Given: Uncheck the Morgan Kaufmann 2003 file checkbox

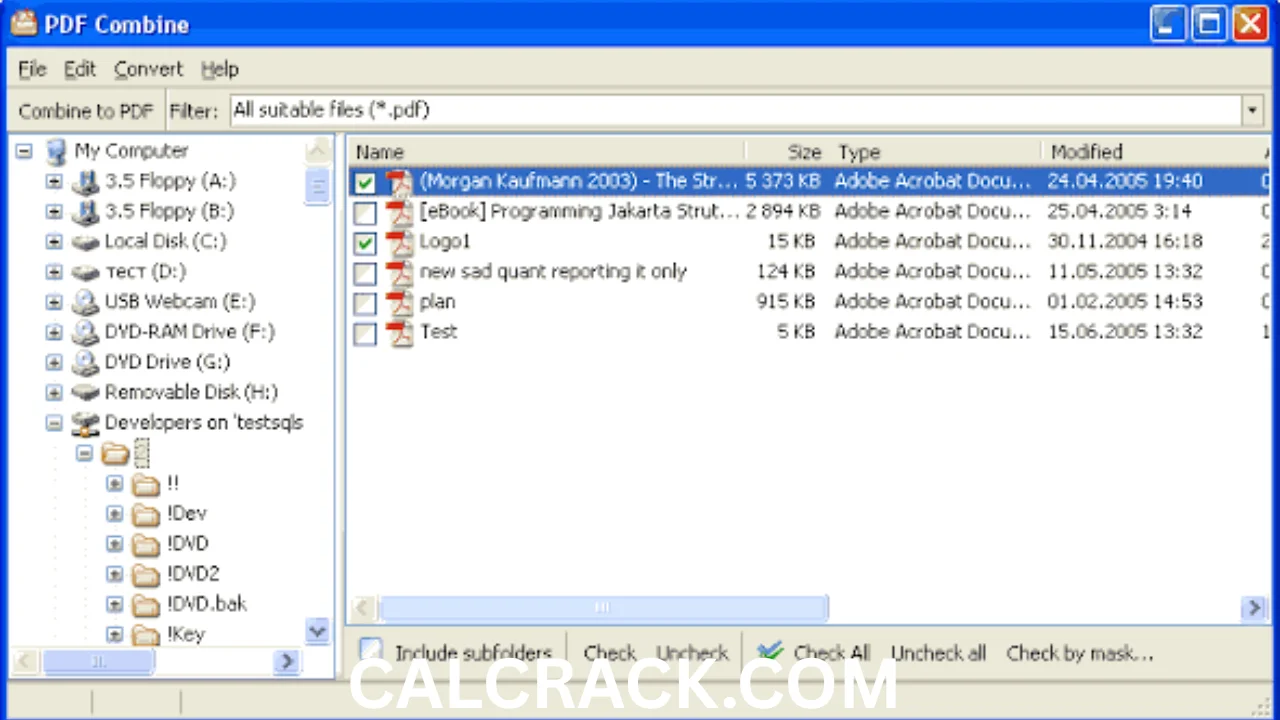Looking at the screenshot, I should click(365, 183).
